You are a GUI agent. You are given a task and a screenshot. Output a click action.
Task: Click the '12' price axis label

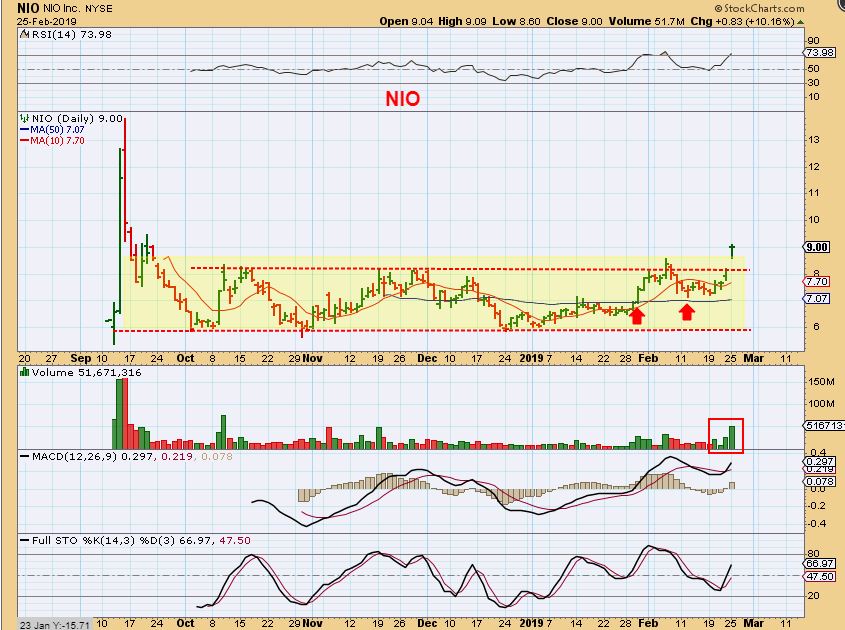tap(814, 167)
